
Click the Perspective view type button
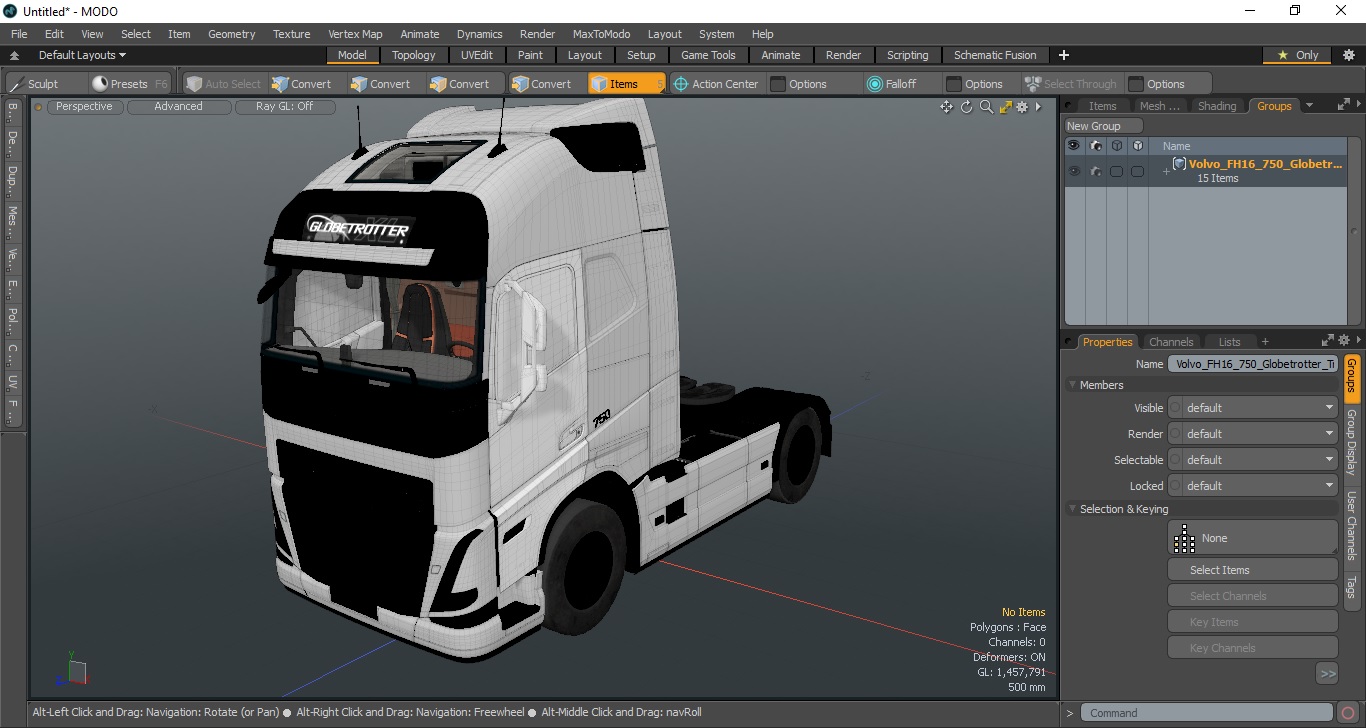[84, 106]
